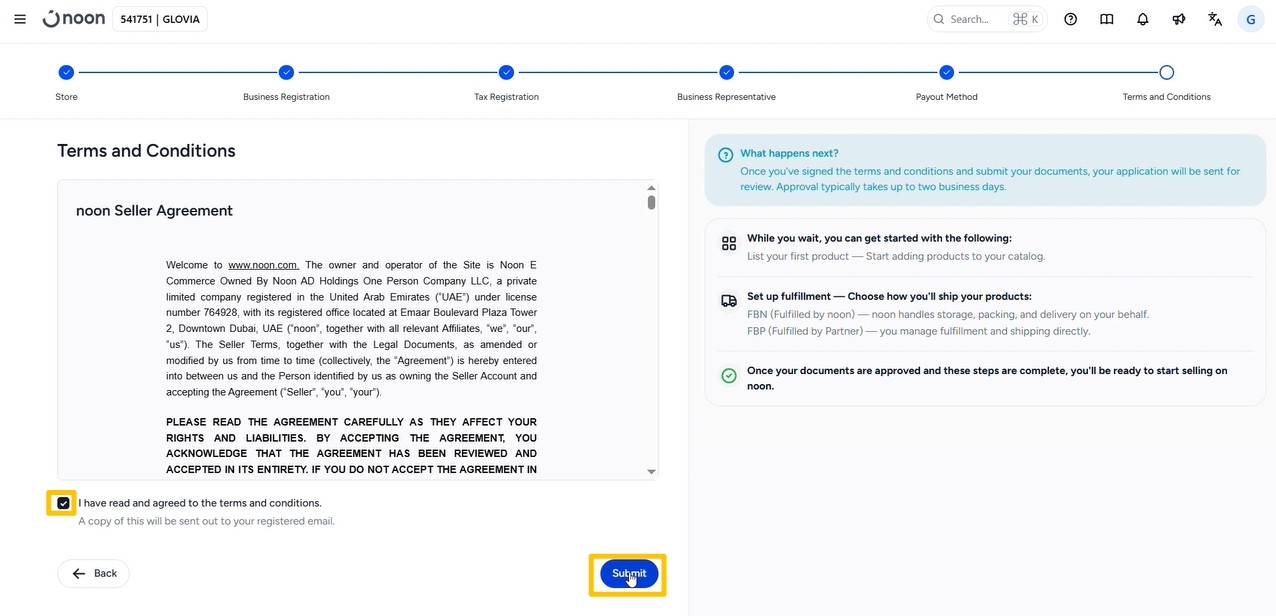
Task: Click 'Once your documents are approved' text
Action: tap(987, 378)
